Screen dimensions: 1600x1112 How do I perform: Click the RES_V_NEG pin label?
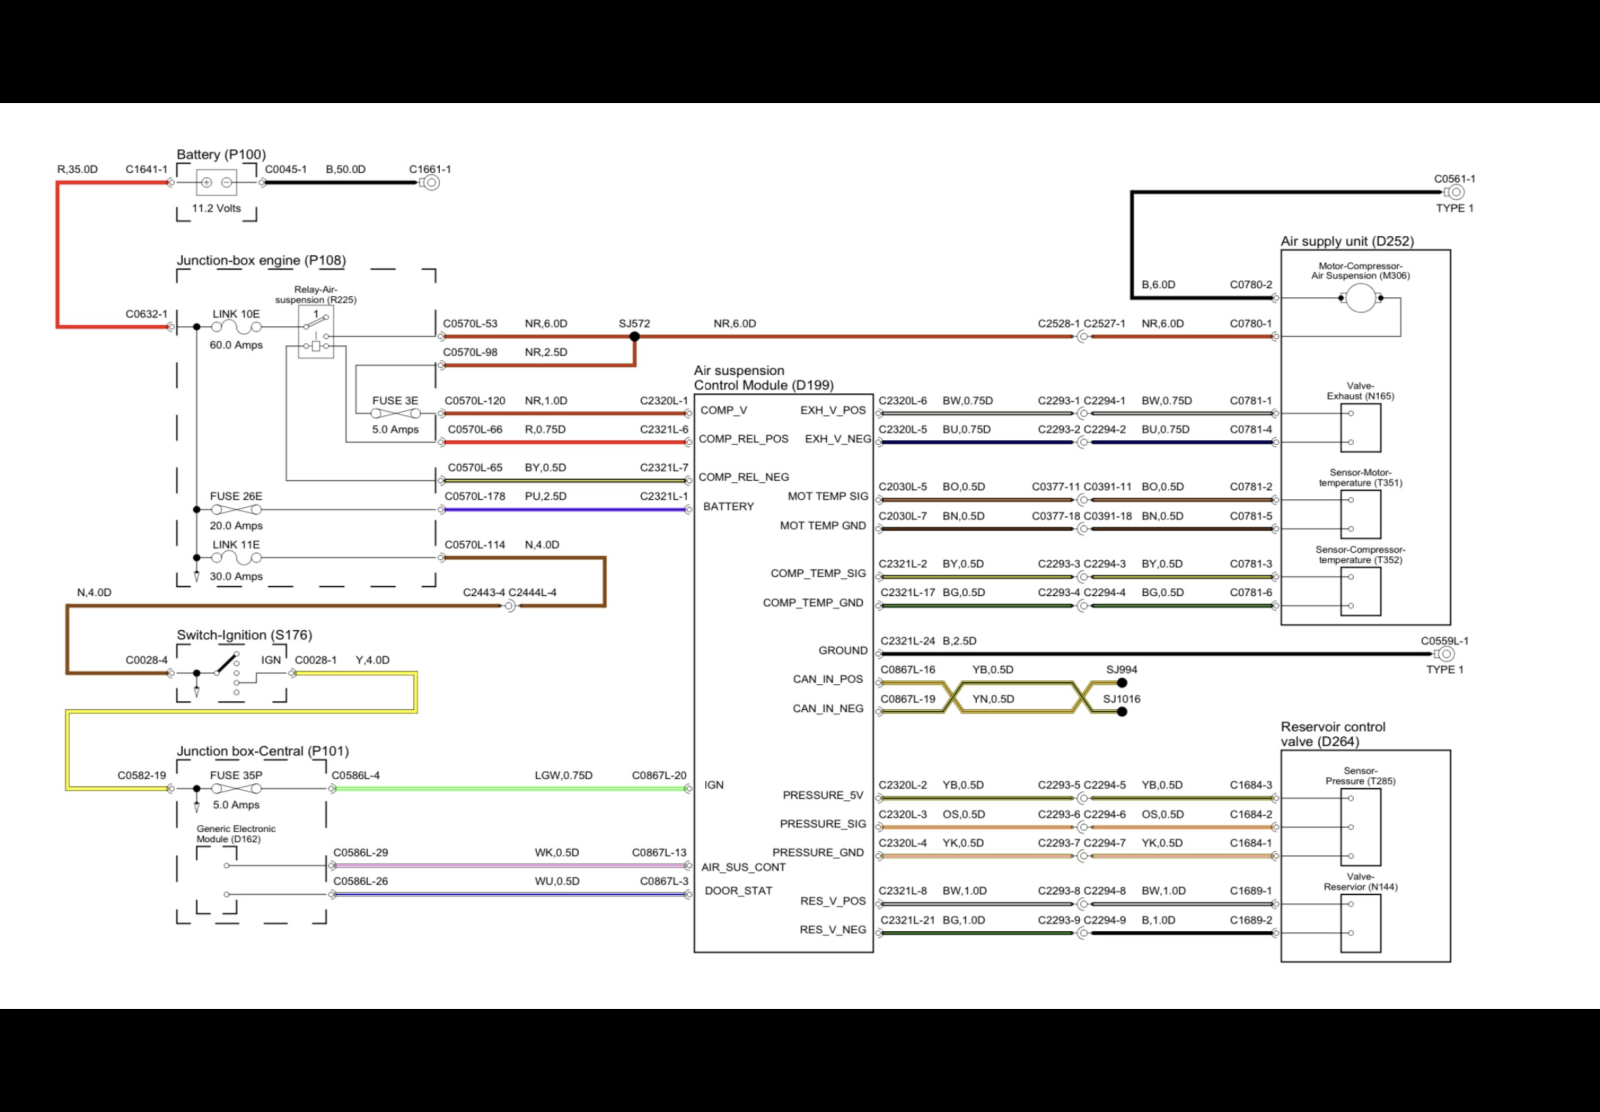tap(833, 930)
